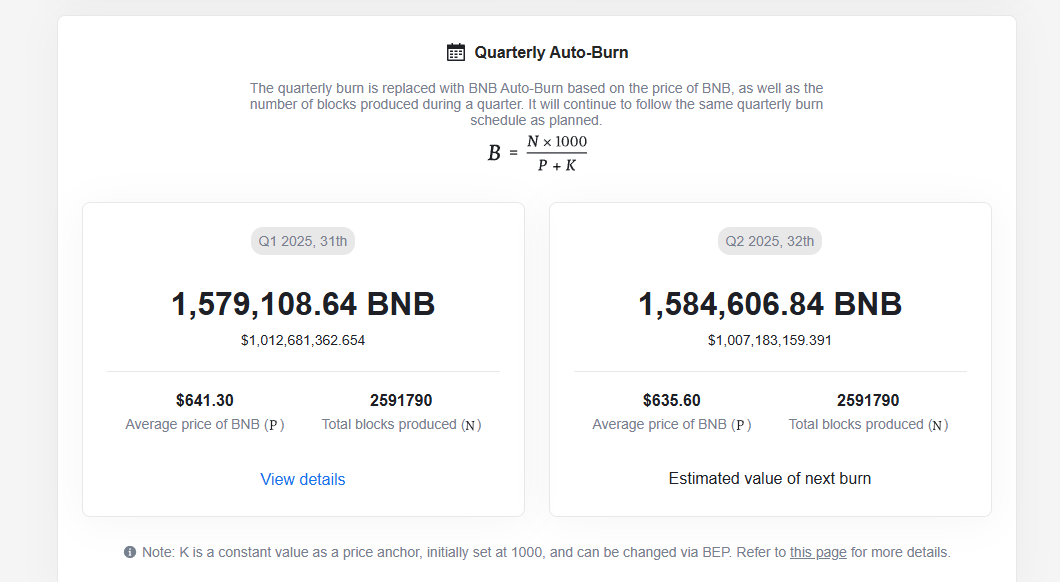The width and height of the screenshot is (1060, 582).
Task: Click the auto-burn description paragraph
Action: tap(536, 104)
